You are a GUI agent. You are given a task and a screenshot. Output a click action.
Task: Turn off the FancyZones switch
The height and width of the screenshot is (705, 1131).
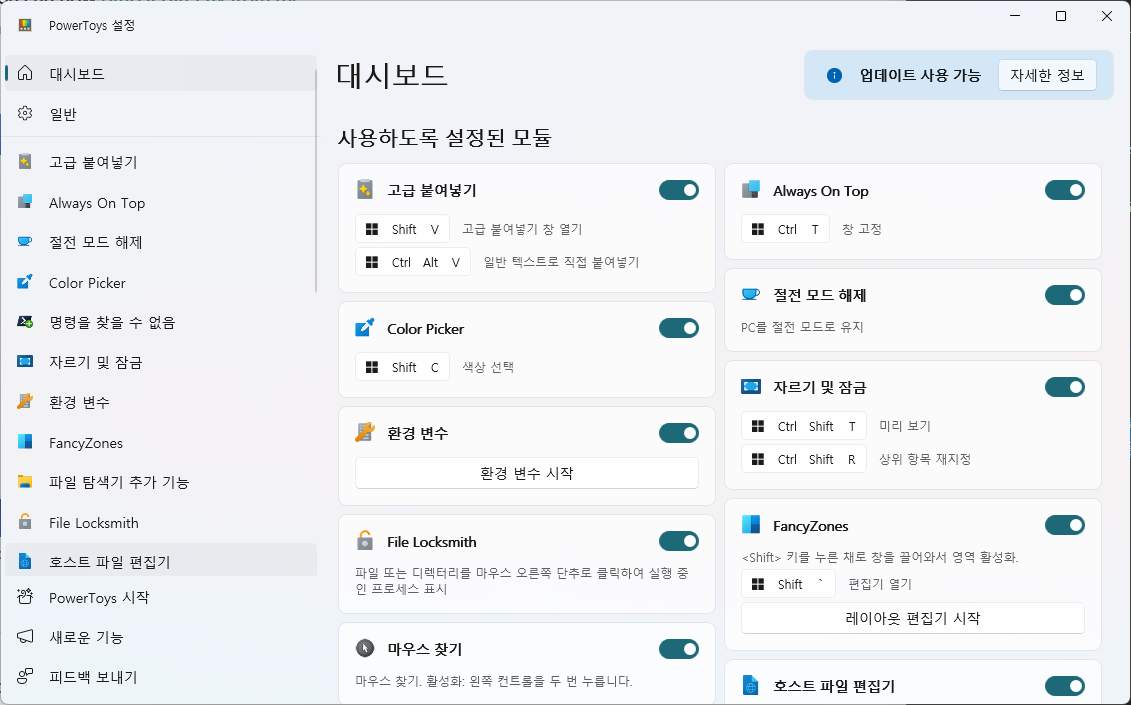(x=1066, y=524)
